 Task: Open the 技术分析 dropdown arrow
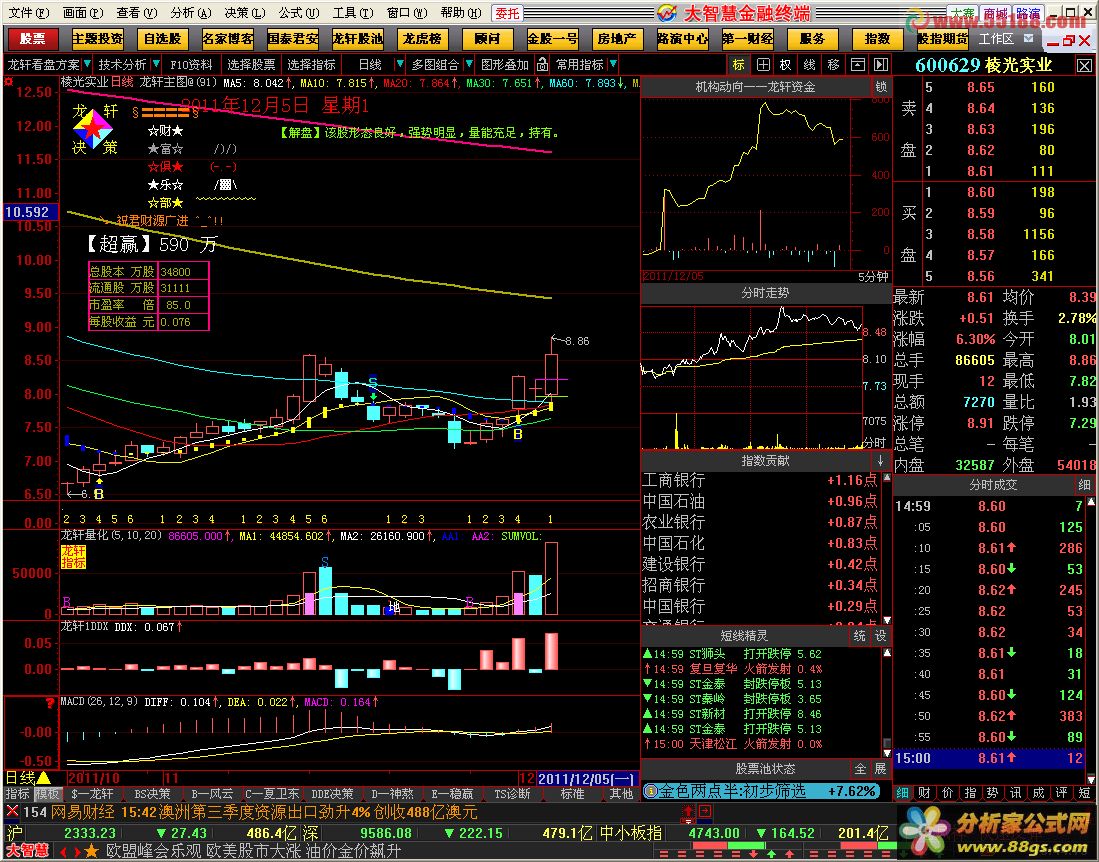[156, 64]
